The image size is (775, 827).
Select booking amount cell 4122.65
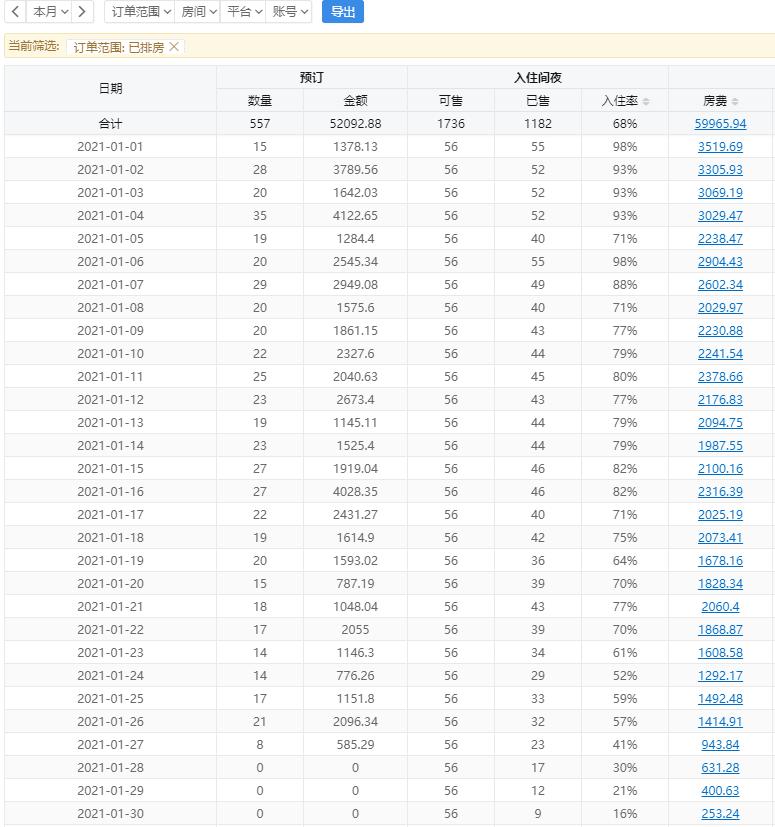355,216
